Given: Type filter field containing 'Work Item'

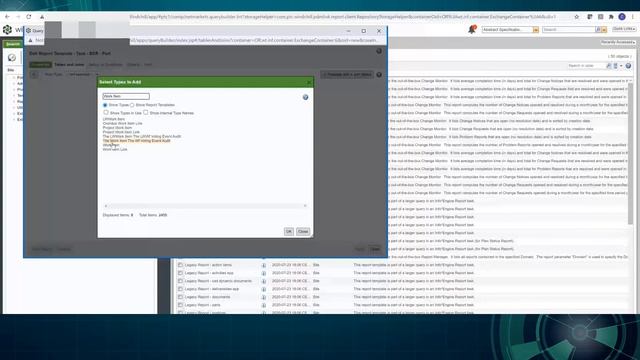Looking at the screenshot, I should (126, 96).
